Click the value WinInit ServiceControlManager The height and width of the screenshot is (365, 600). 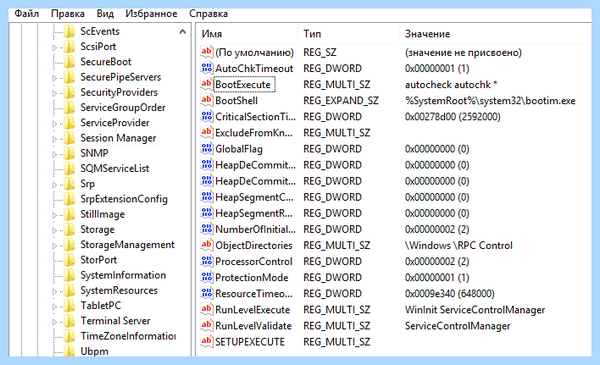475,310
